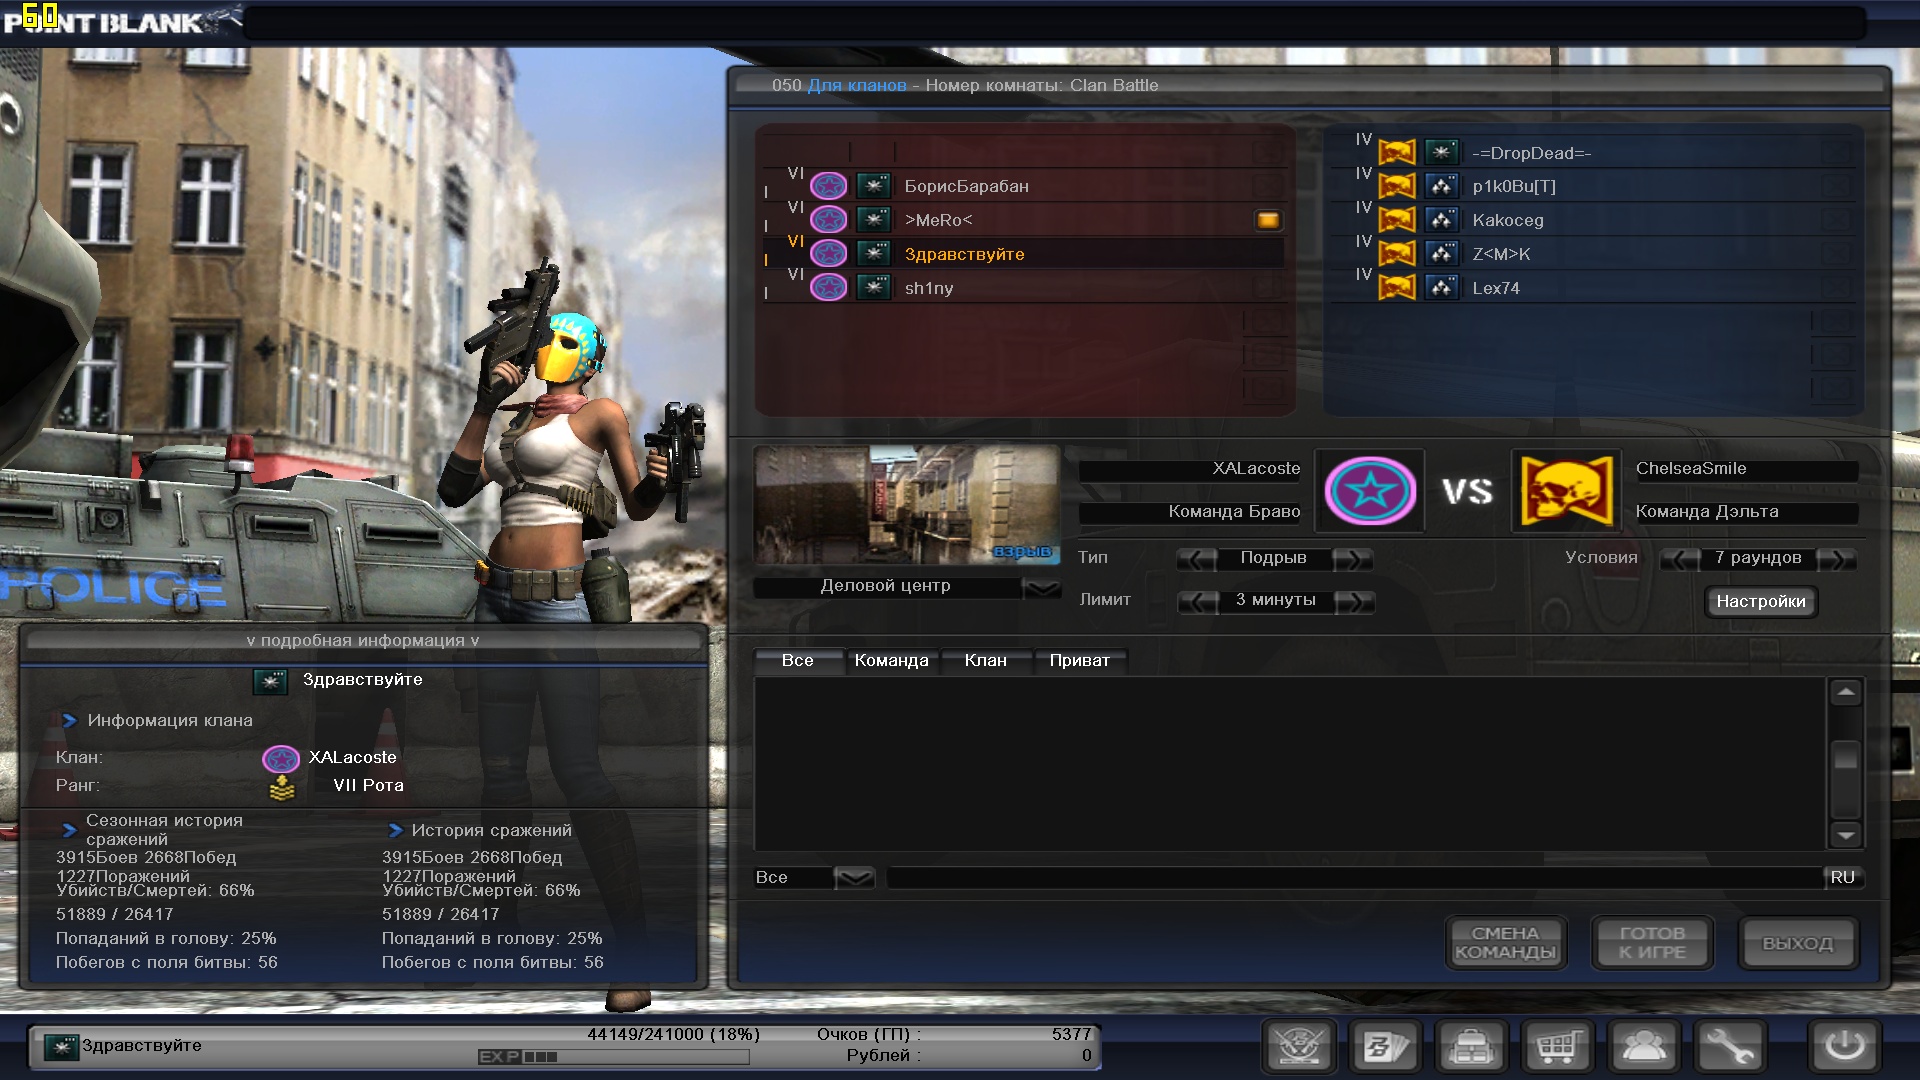Toggle the 'ГОТОВ К ИГРЕ' ready button
The height and width of the screenshot is (1080, 1920).
tap(1652, 942)
